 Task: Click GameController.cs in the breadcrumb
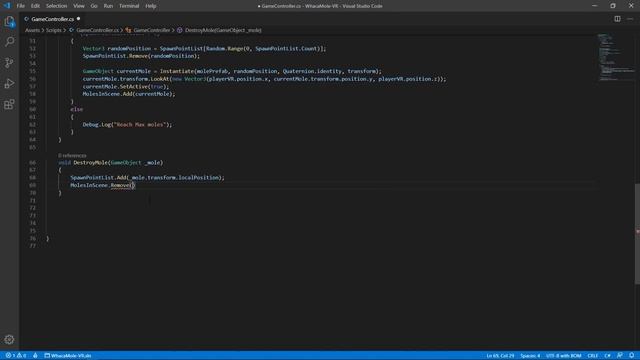point(97,30)
